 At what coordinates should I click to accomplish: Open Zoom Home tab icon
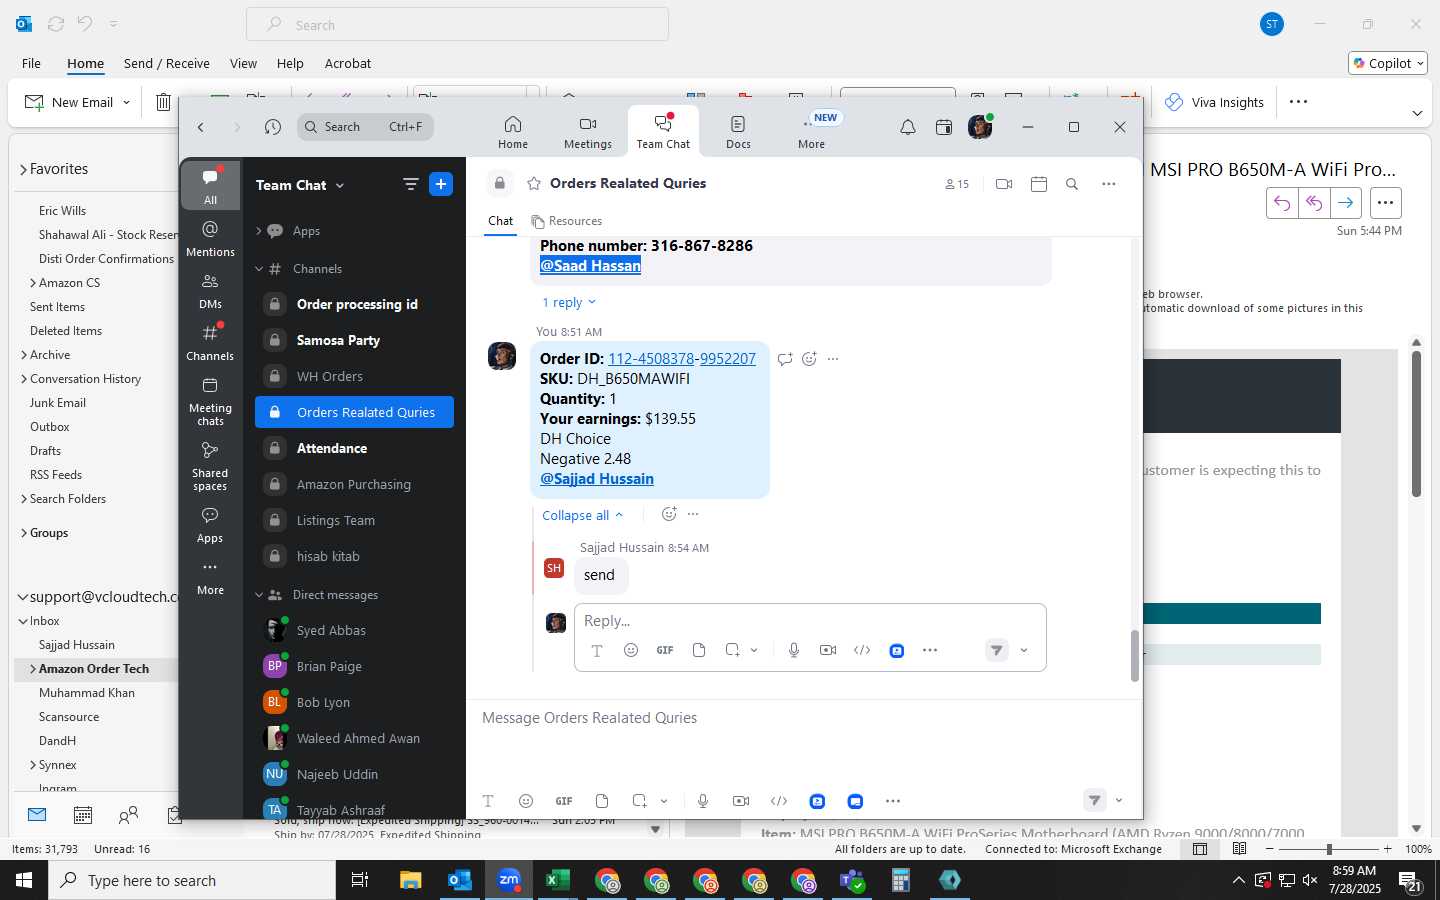click(x=512, y=125)
